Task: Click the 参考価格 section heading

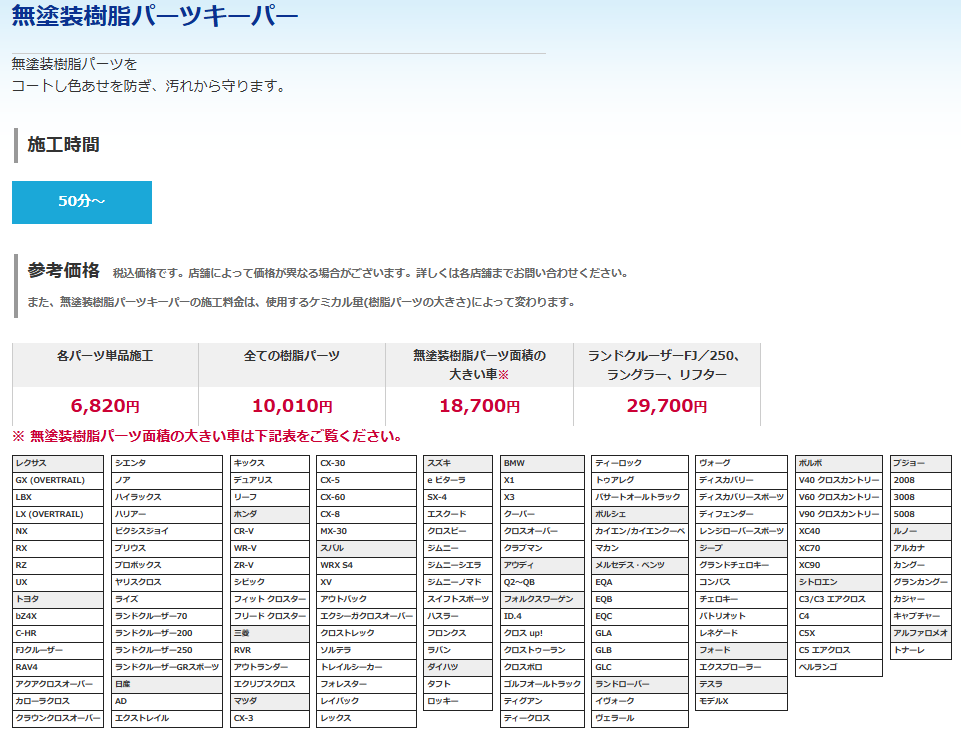Action: 63,270
